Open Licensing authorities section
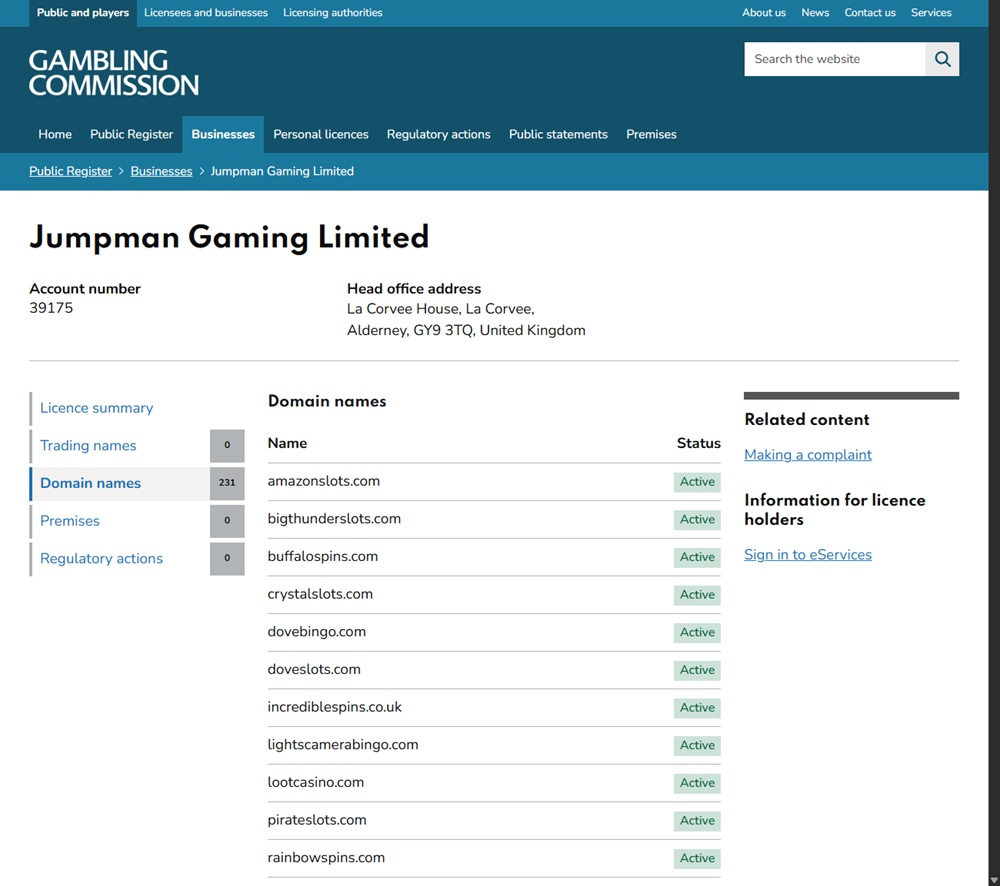The height and width of the screenshot is (886, 1000). pos(333,13)
